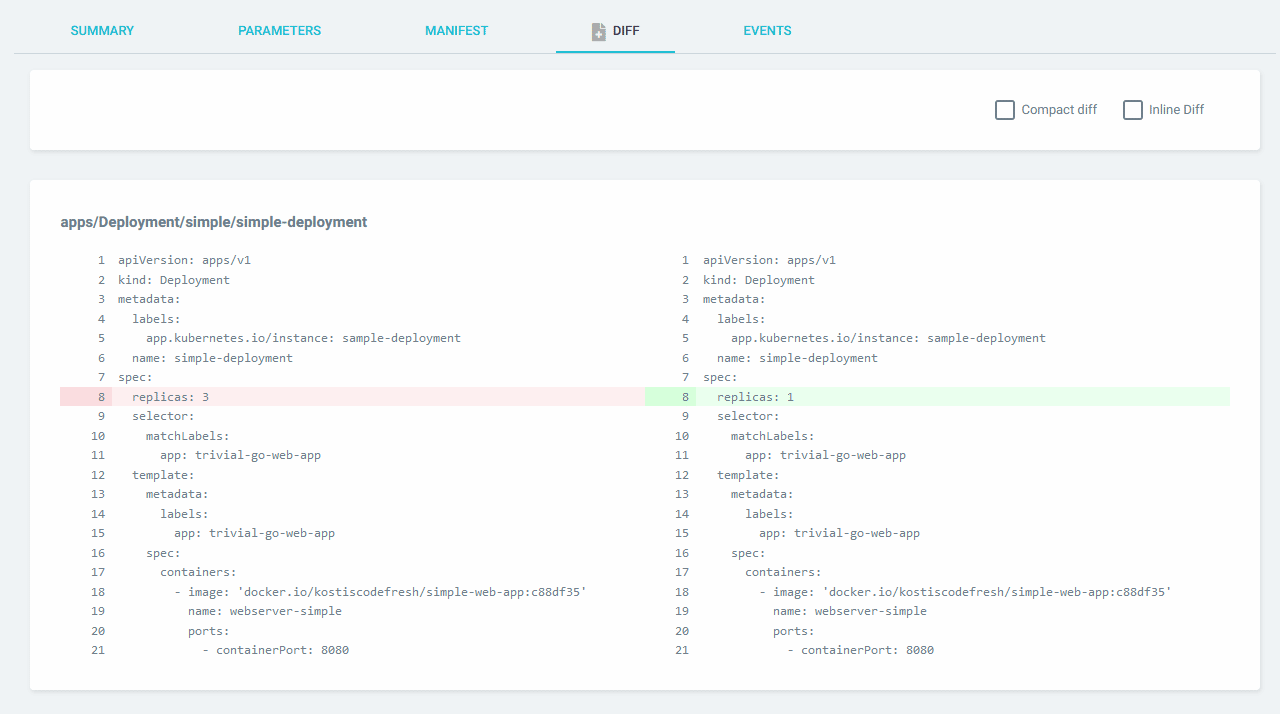Select the added line 'replicas: 1'
The image size is (1280, 714).
(937, 397)
